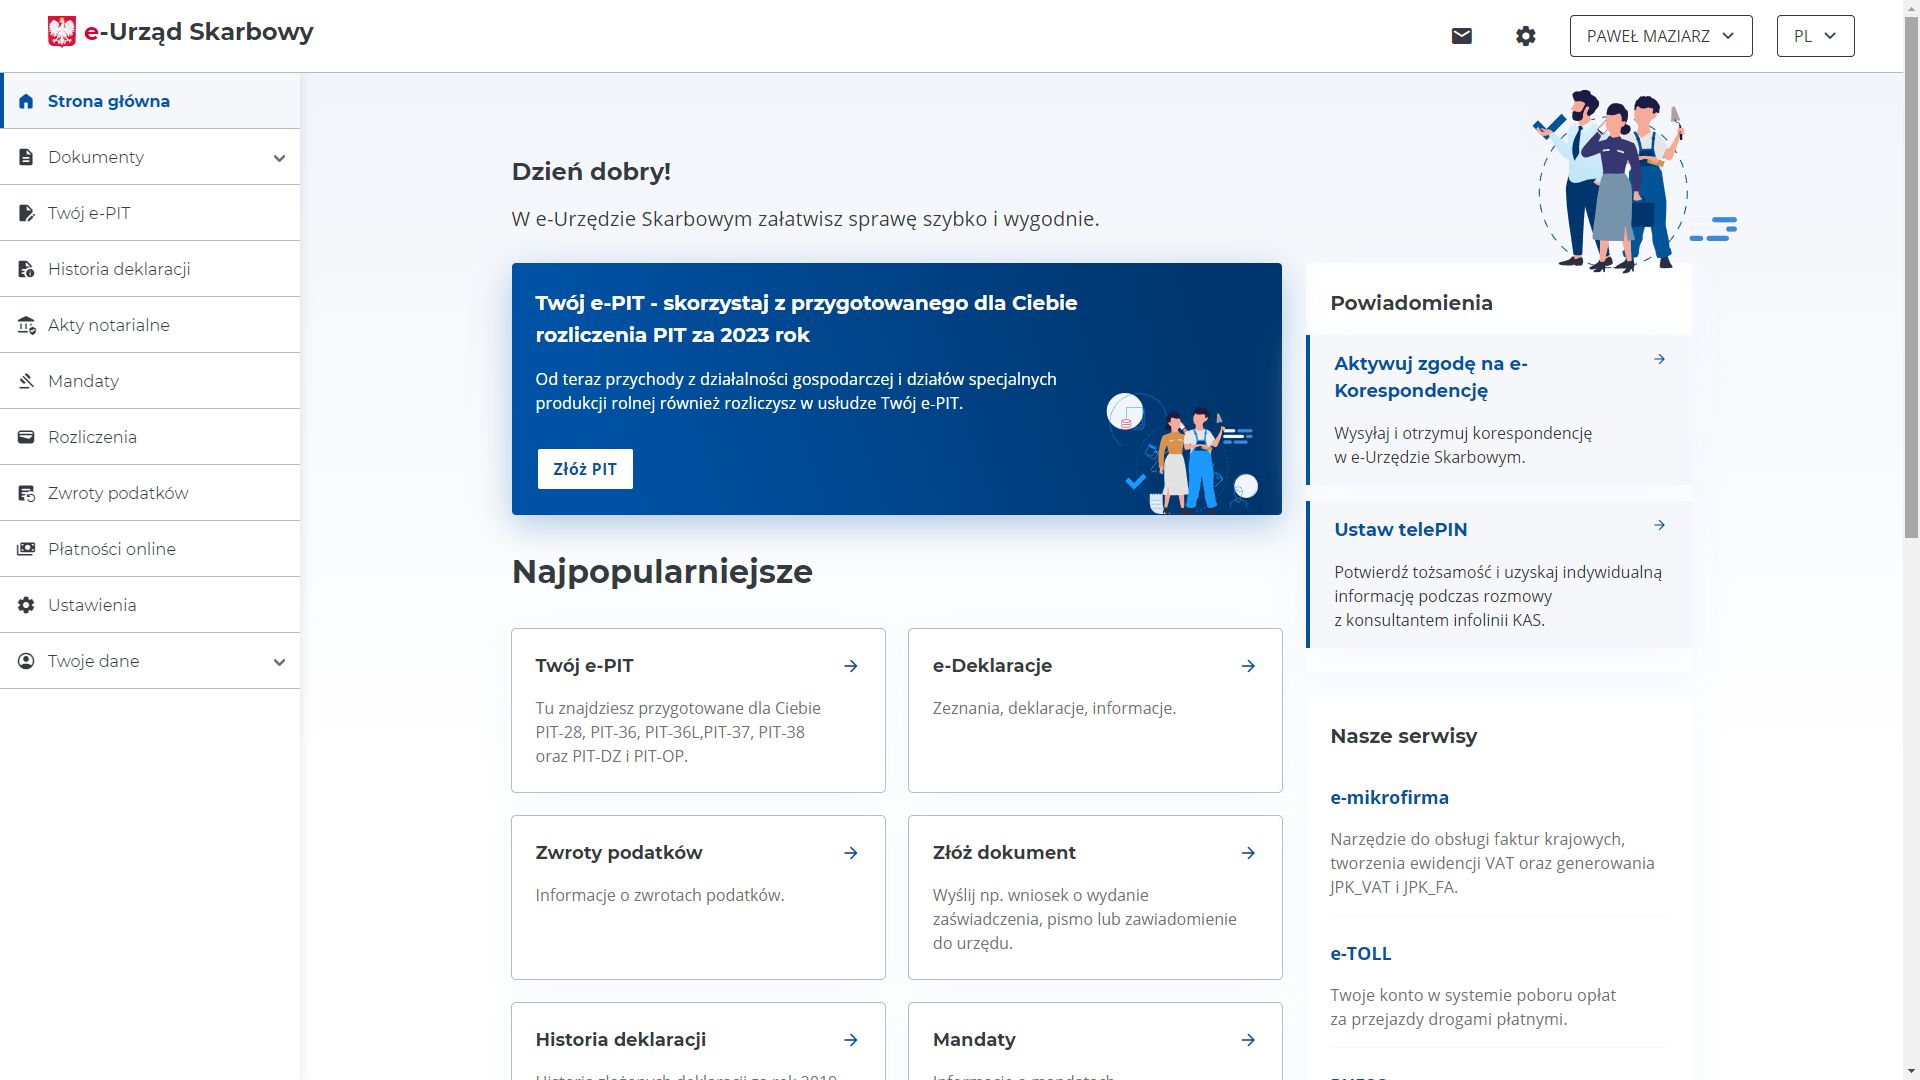Click text 'Zeznania, deklaracje, informacje.'
Image resolution: width=1920 pixels, height=1080 pixels.
(x=1054, y=708)
